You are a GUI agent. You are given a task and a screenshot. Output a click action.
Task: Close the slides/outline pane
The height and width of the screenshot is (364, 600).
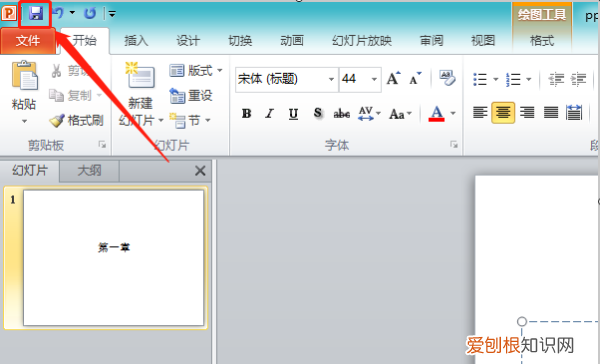pos(200,171)
